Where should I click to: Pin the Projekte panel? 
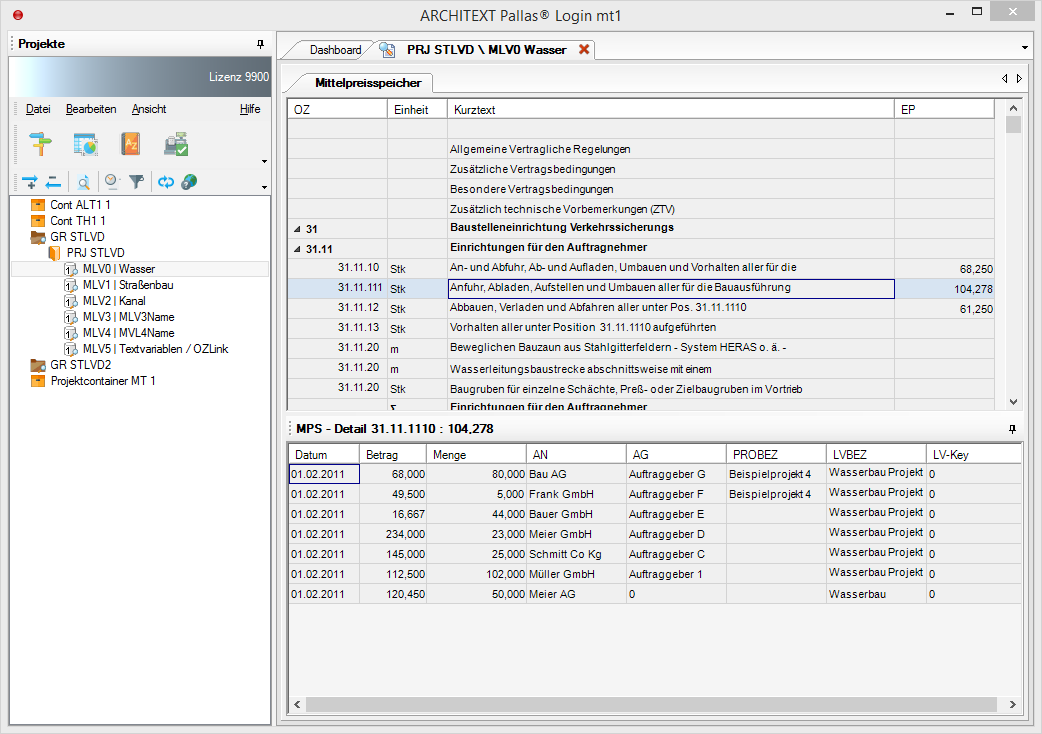260,44
